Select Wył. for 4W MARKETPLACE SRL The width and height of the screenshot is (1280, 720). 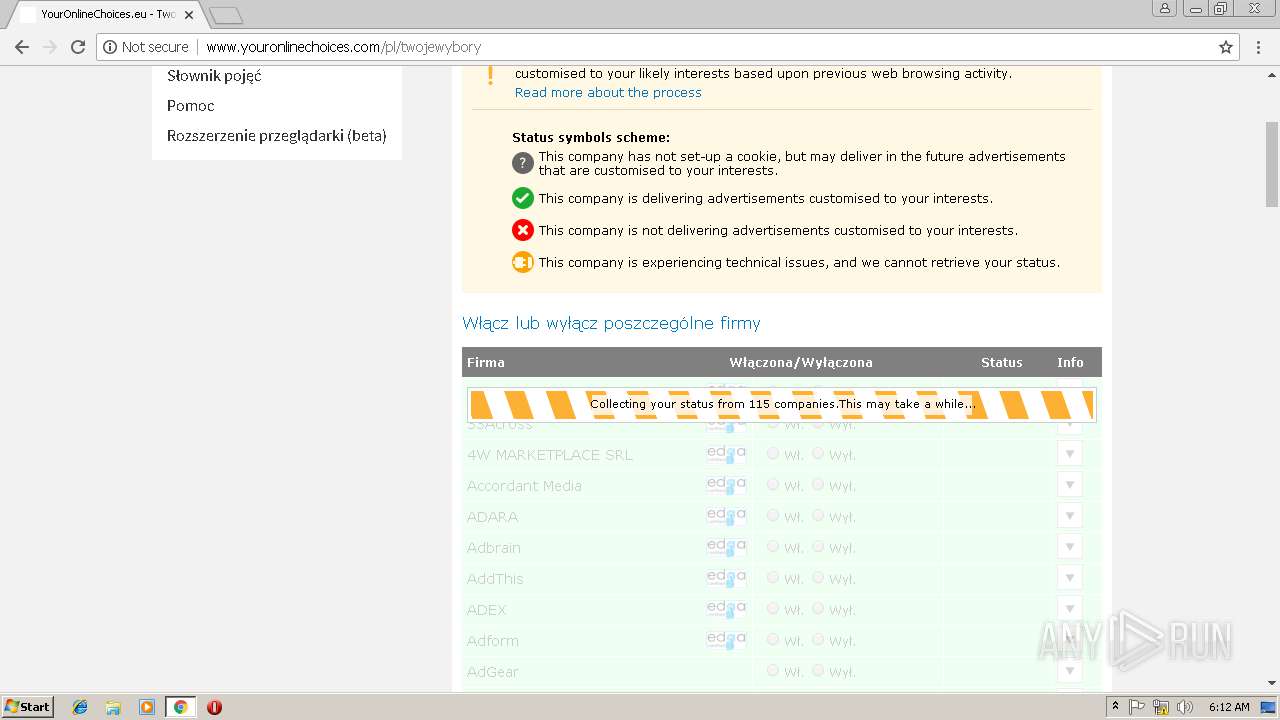pos(818,453)
